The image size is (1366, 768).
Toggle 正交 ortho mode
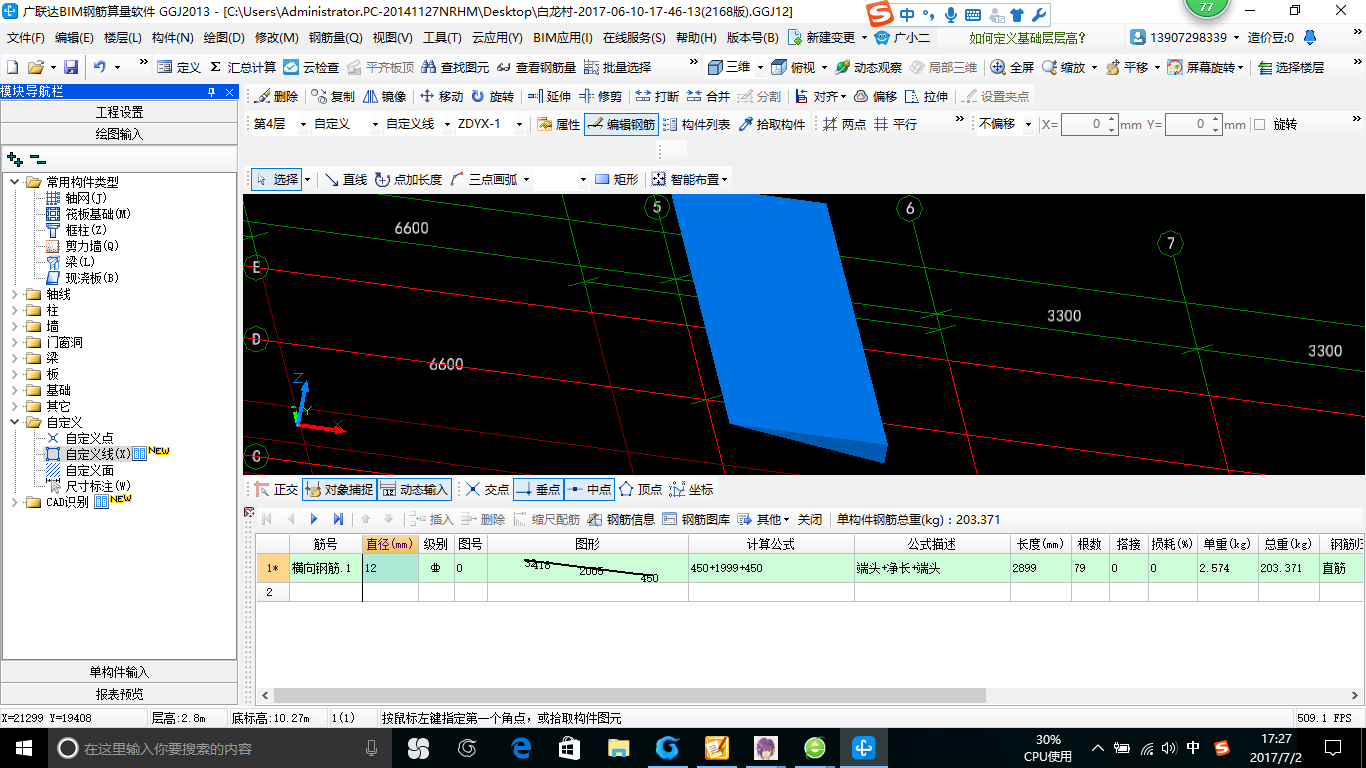[276, 489]
